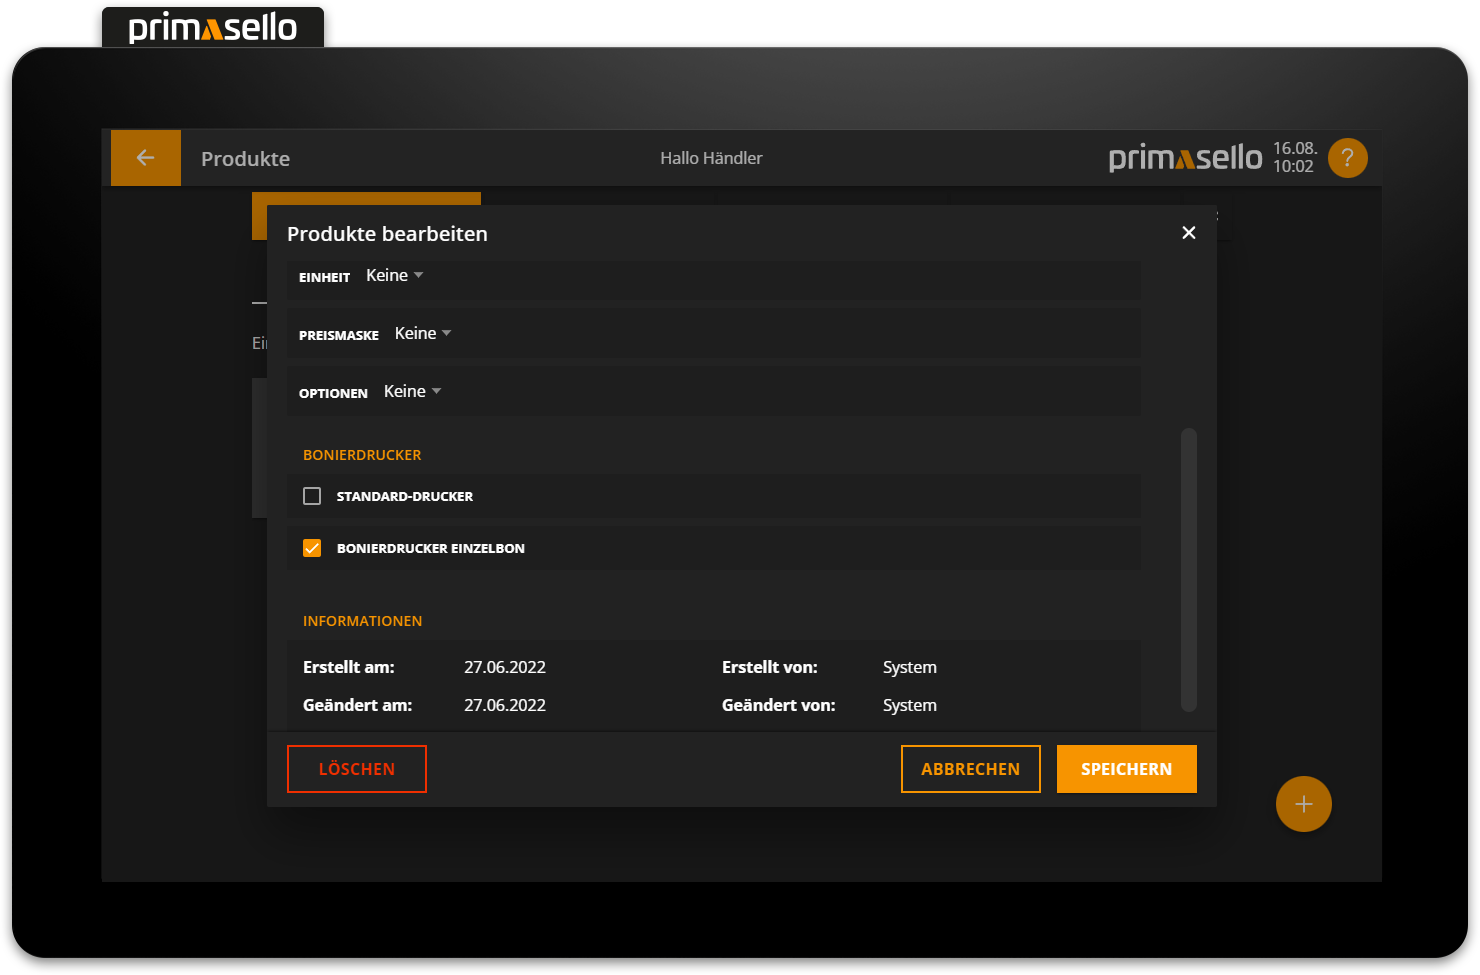
Task: Close the Produkte bearbeiten dialog
Action: 1188,233
